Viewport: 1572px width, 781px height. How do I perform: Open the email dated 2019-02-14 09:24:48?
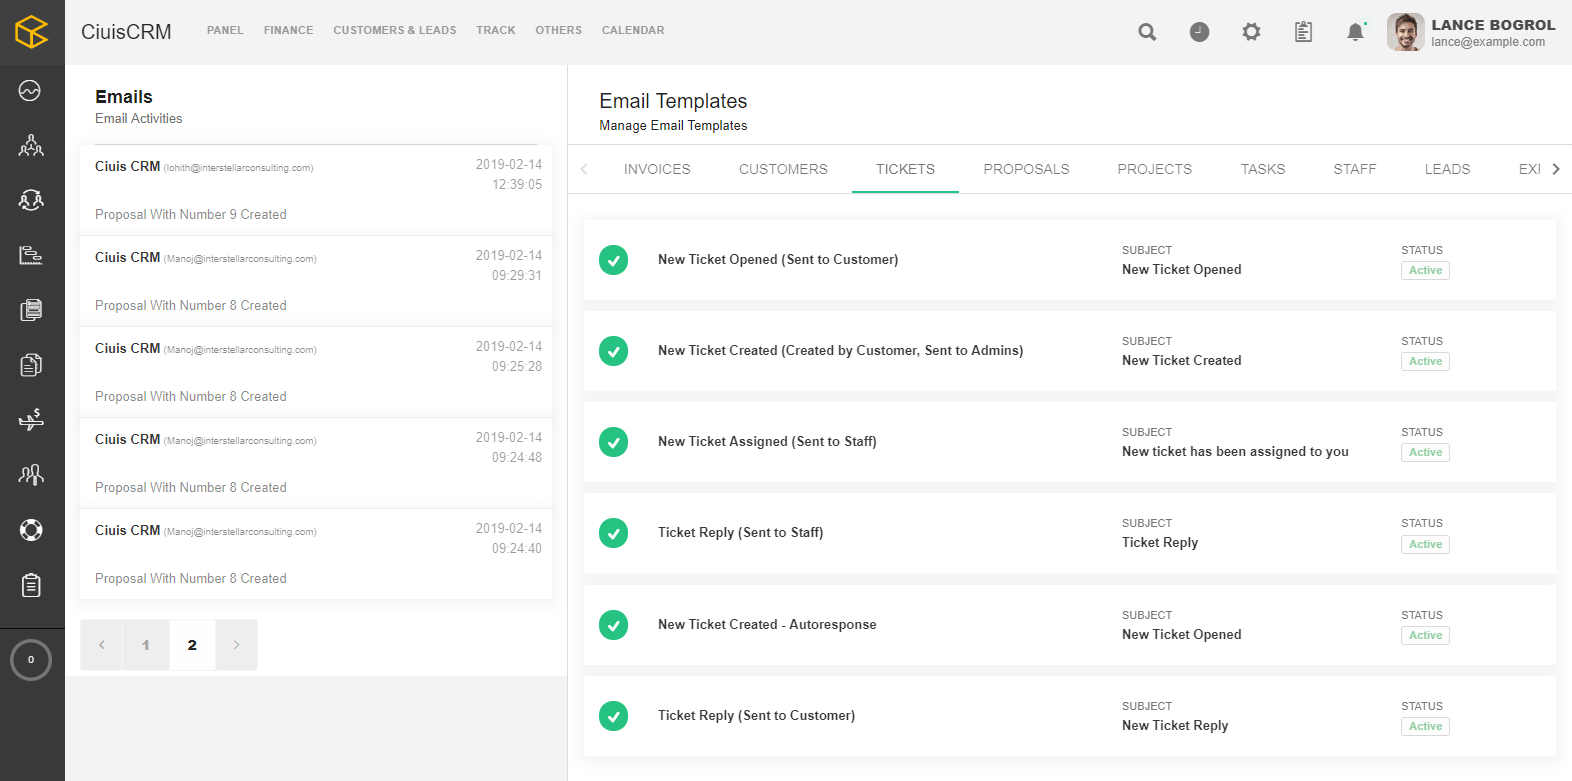click(316, 463)
